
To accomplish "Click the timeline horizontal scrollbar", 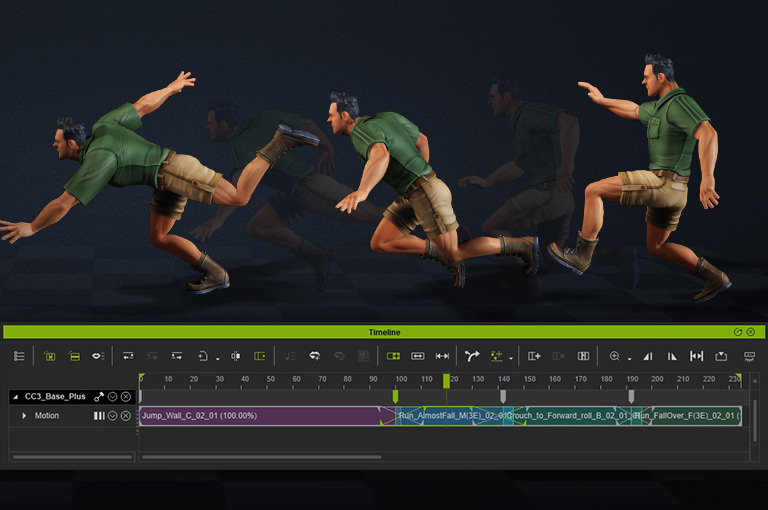I will pyautogui.click(x=262, y=457).
